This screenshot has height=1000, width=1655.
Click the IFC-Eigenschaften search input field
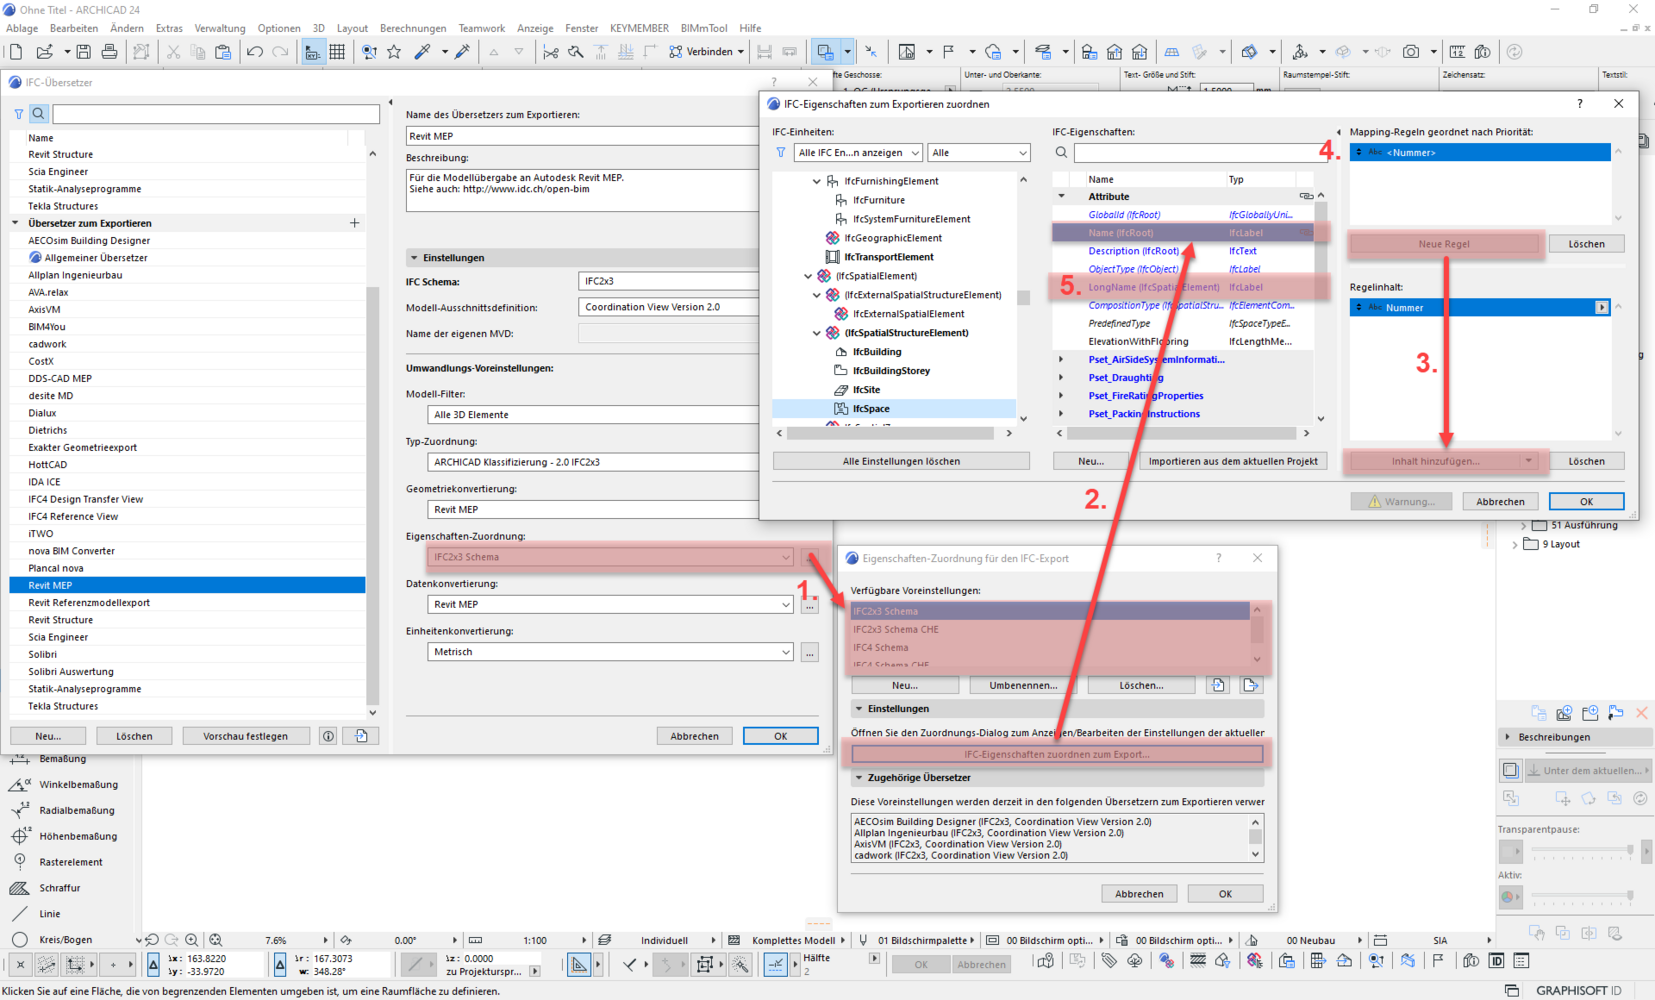pos(1200,153)
